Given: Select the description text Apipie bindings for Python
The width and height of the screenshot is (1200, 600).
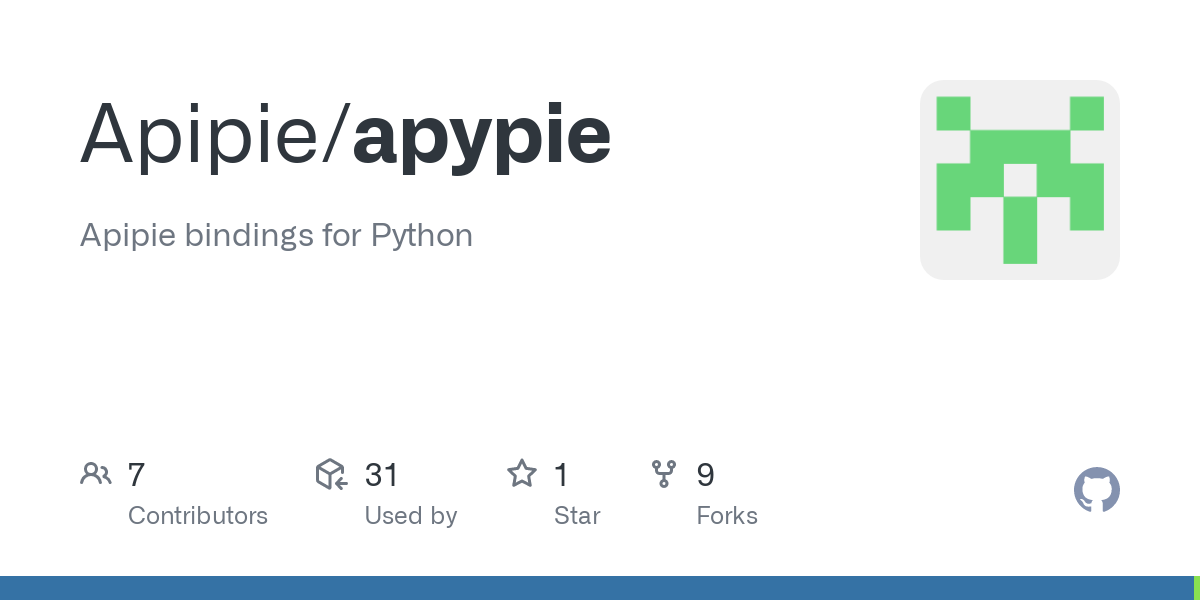Looking at the screenshot, I should pyautogui.click(x=276, y=236).
